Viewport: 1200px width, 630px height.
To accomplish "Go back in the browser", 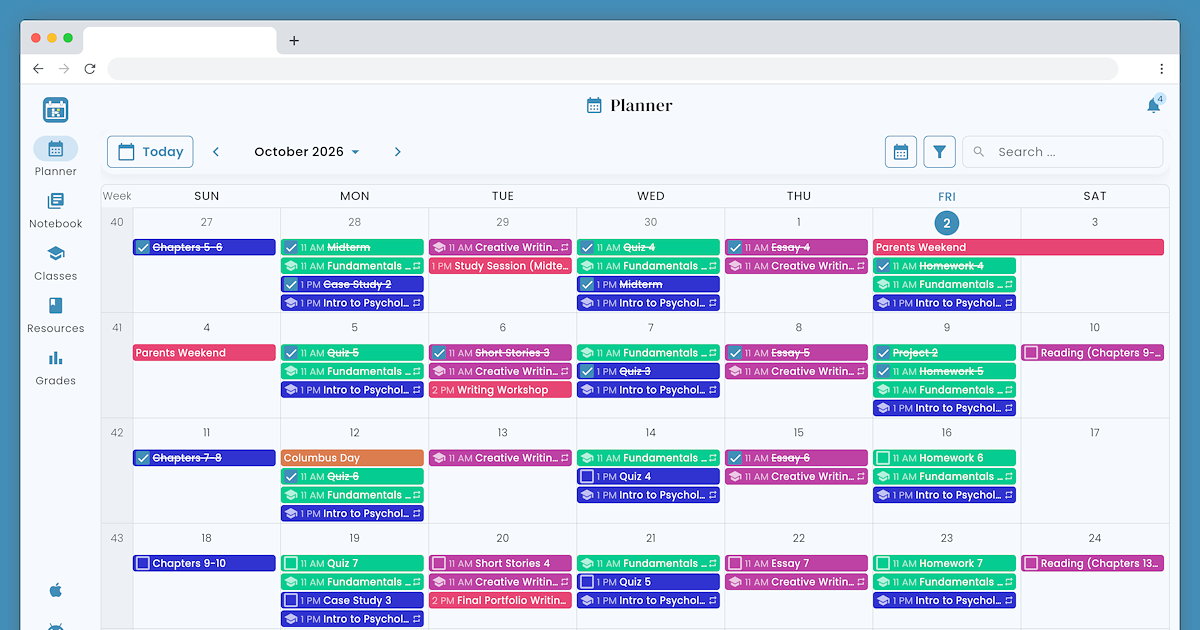I will tap(38, 69).
